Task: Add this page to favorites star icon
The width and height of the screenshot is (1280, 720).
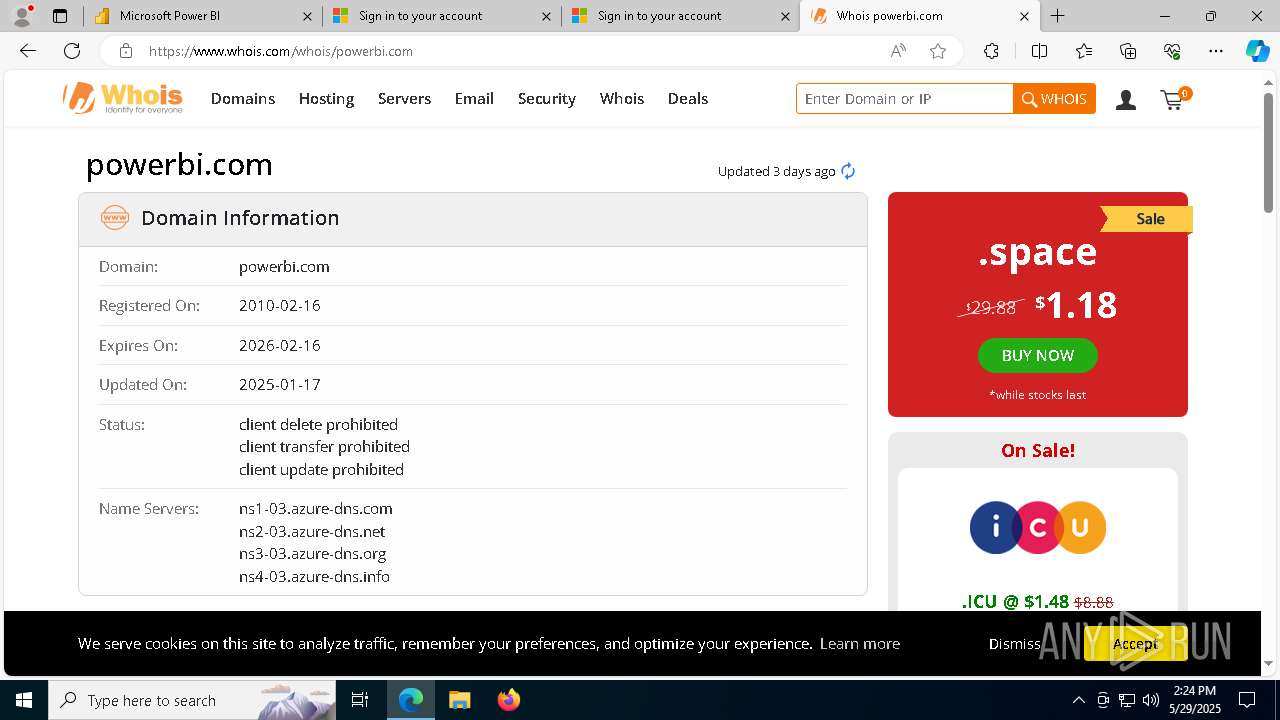Action: [x=938, y=51]
